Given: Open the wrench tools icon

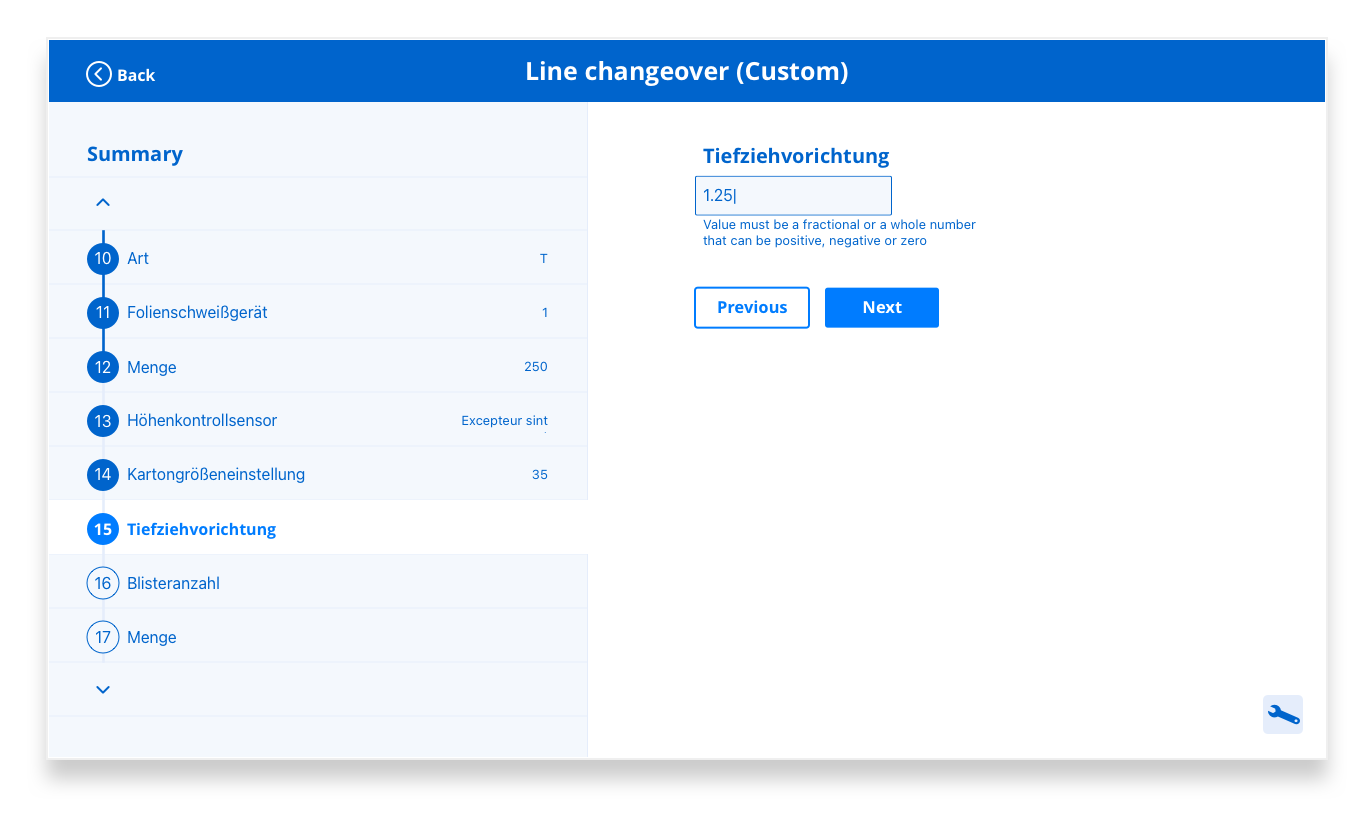Looking at the screenshot, I should (1282, 714).
